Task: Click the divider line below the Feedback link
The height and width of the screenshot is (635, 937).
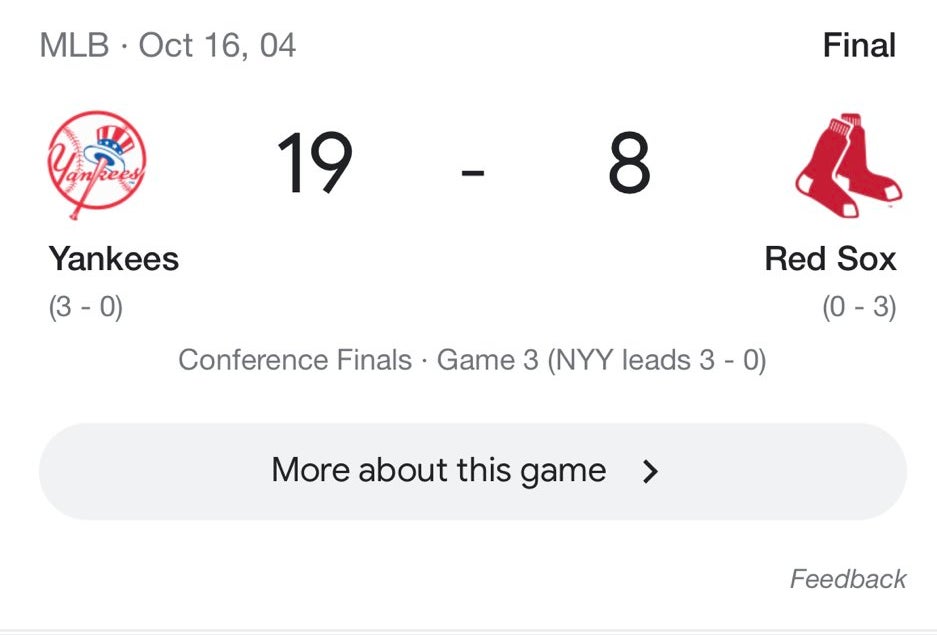Action: coord(468,630)
